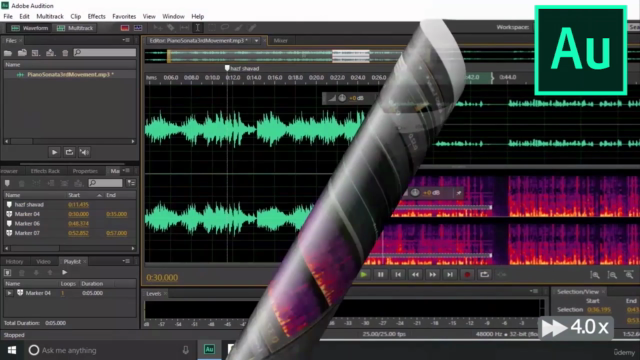
Task: Click the 0:30.000 timecode display
Action: pos(162,278)
